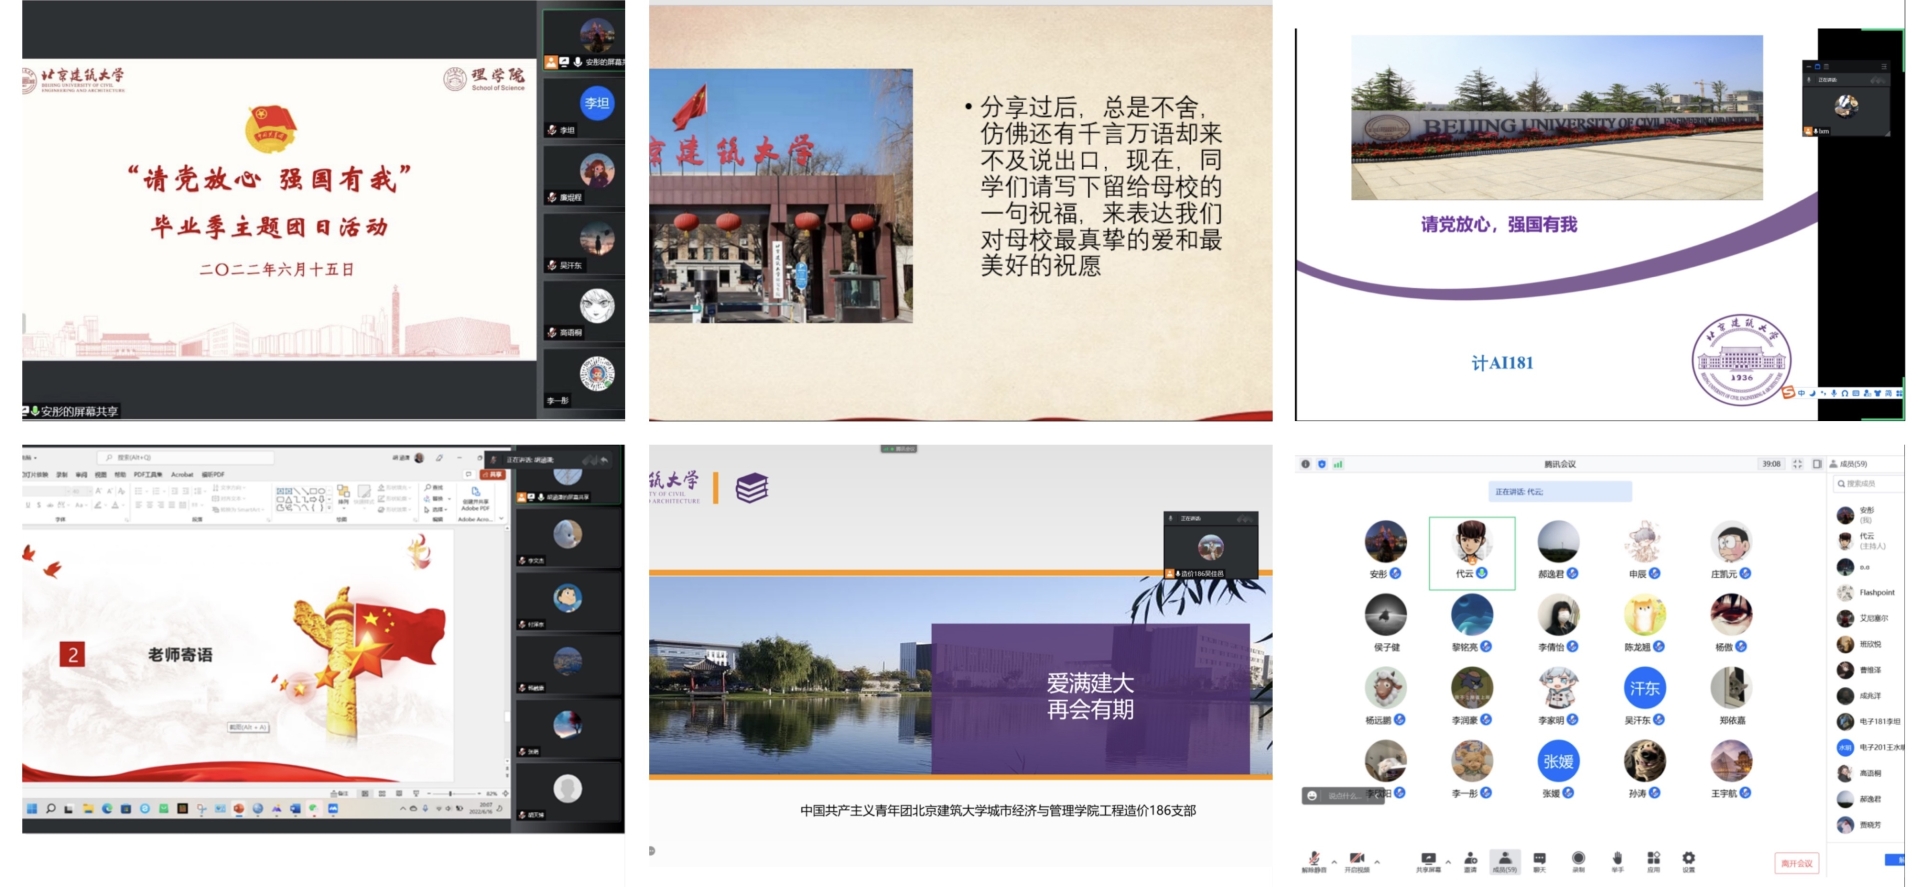Open the chat icon in meeting toolbar
Image resolution: width=1926 pixels, height=887 pixels.
(x=1540, y=859)
